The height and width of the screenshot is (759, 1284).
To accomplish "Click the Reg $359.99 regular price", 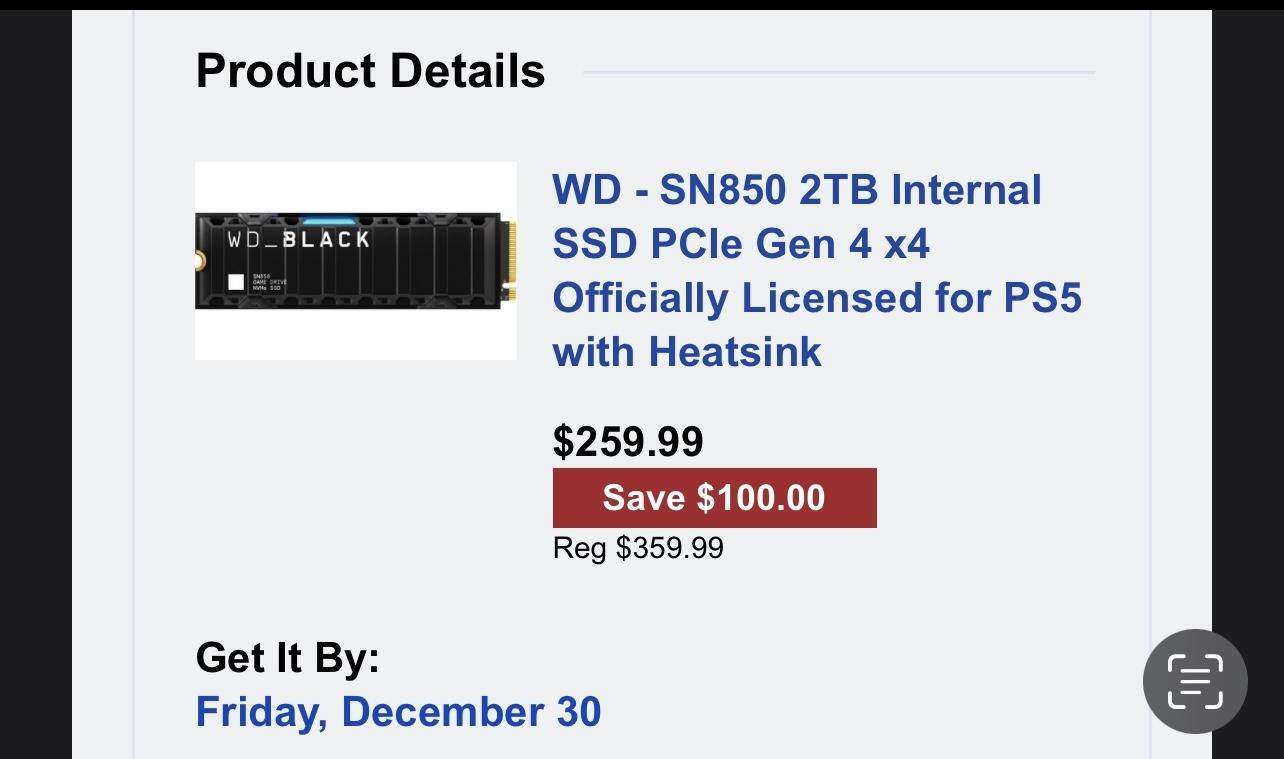I will click(x=638, y=548).
